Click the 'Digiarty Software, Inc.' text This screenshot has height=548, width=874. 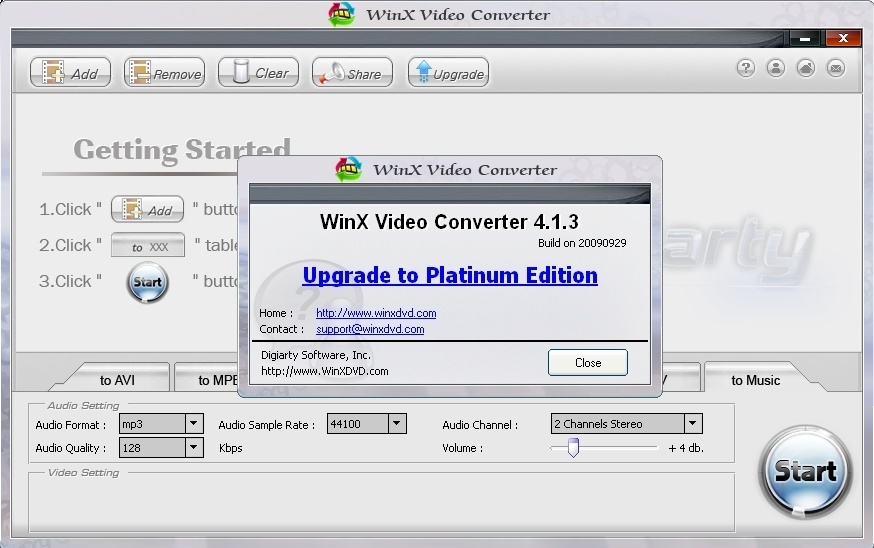point(315,355)
